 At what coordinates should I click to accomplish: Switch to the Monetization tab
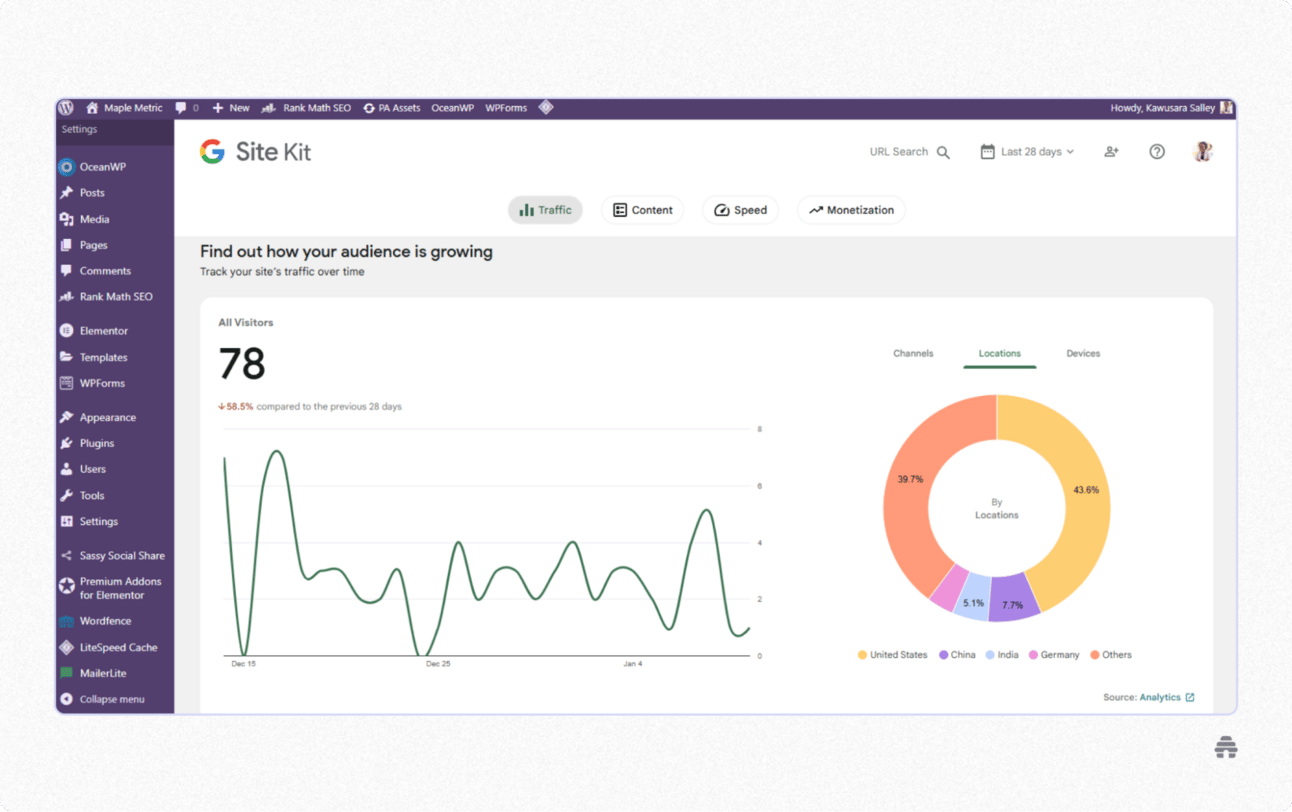851,210
